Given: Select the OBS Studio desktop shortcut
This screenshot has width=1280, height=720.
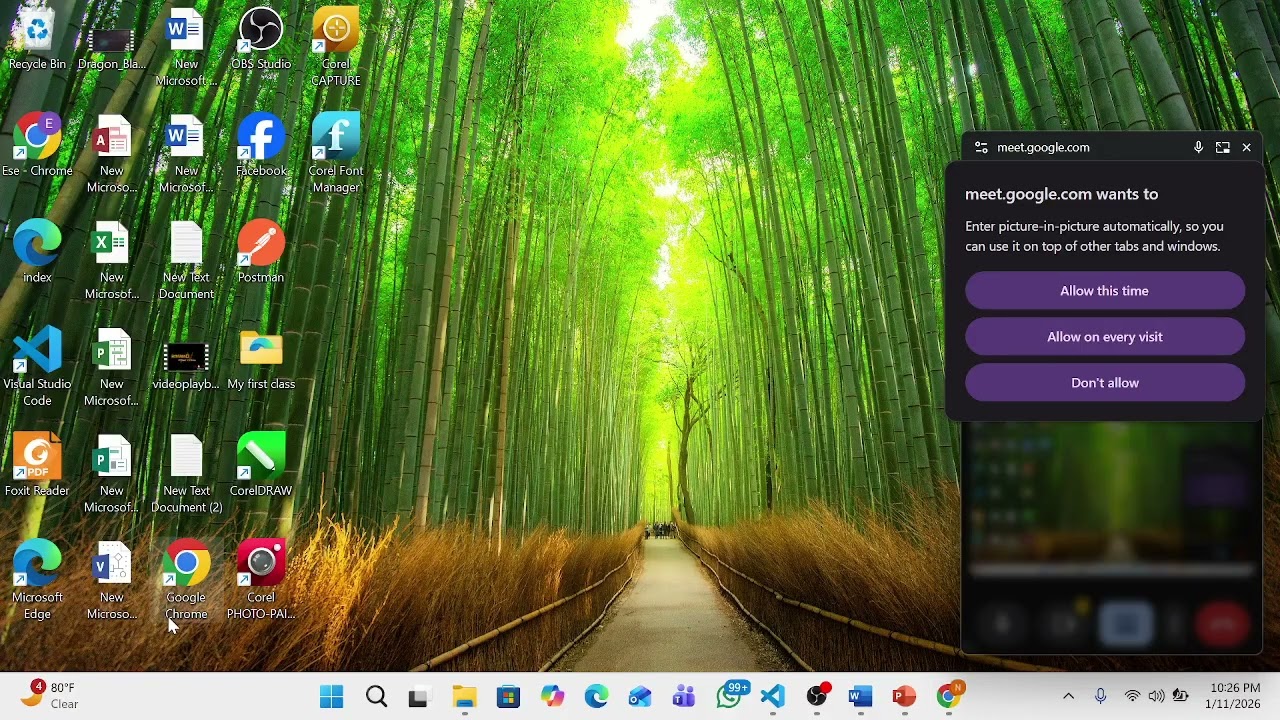Looking at the screenshot, I should pyautogui.click(x=261, y=40).
